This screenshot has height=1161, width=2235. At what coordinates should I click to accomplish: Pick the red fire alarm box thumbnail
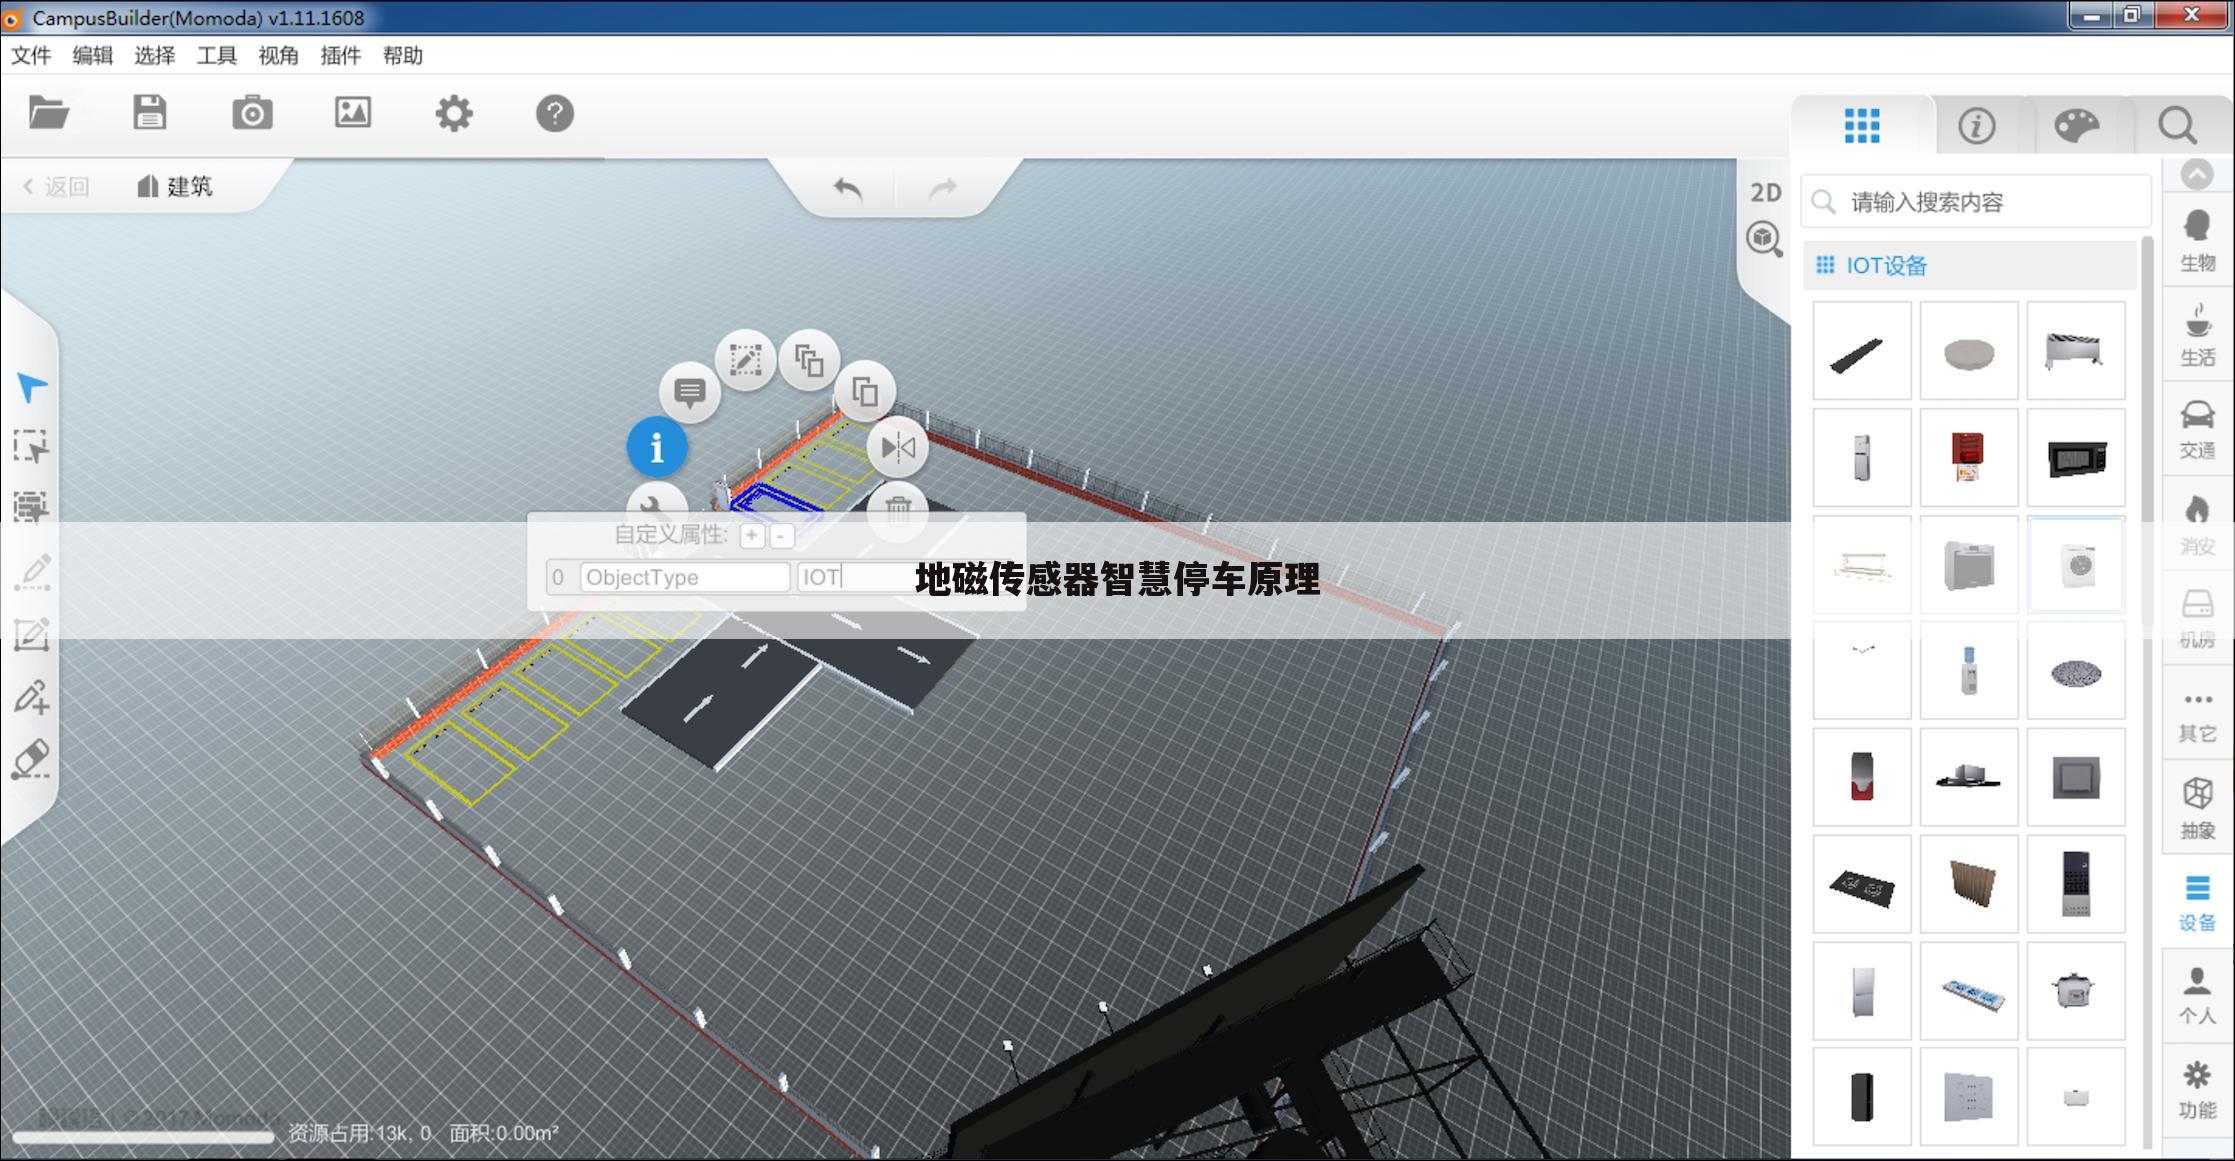point(1969,457)
